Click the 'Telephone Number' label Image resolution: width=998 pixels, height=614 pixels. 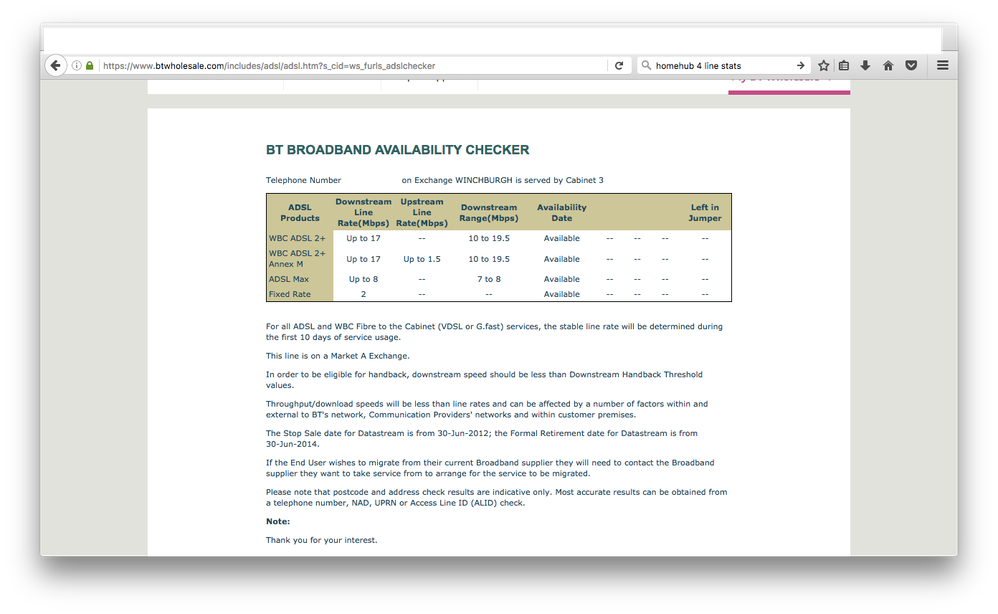click(x=303, y=180)
